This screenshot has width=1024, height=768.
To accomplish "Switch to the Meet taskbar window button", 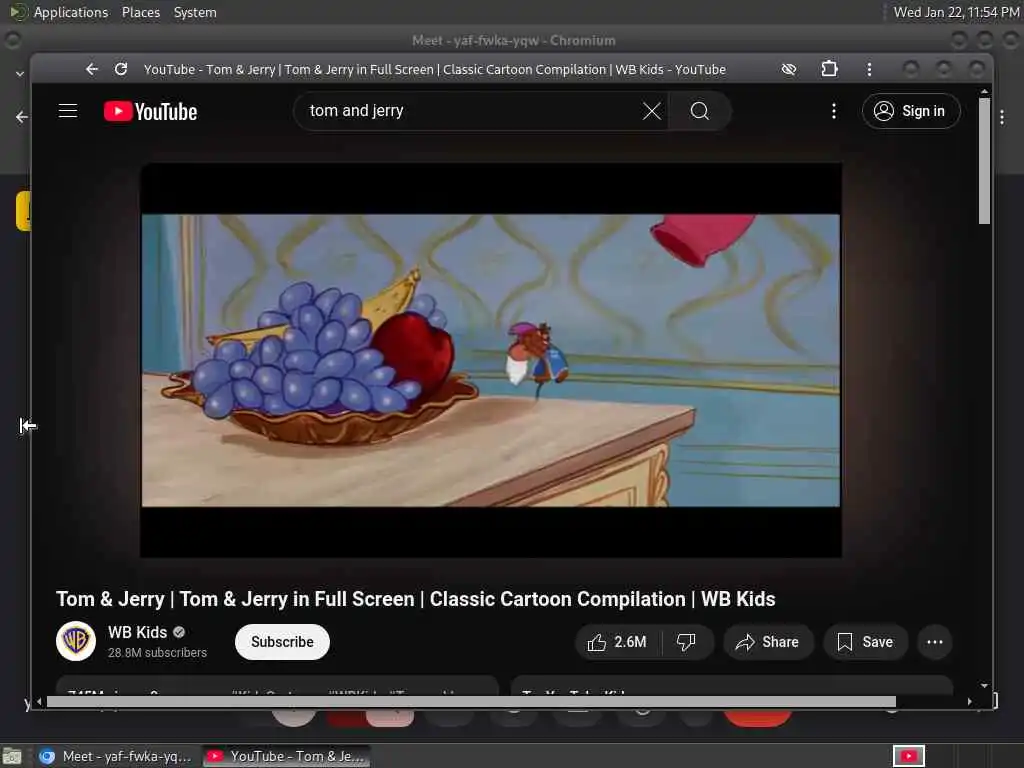I will [116, 756].
